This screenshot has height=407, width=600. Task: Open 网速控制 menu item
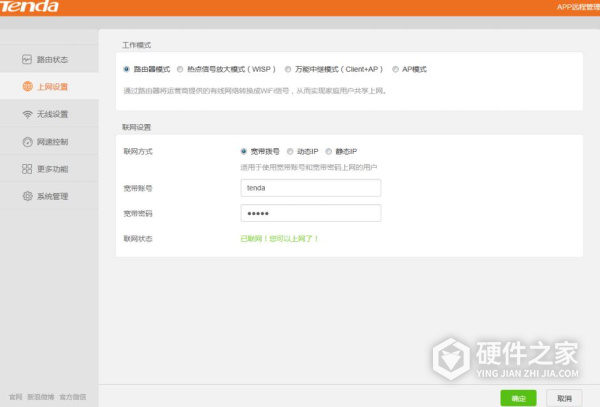tap(49, 142)
